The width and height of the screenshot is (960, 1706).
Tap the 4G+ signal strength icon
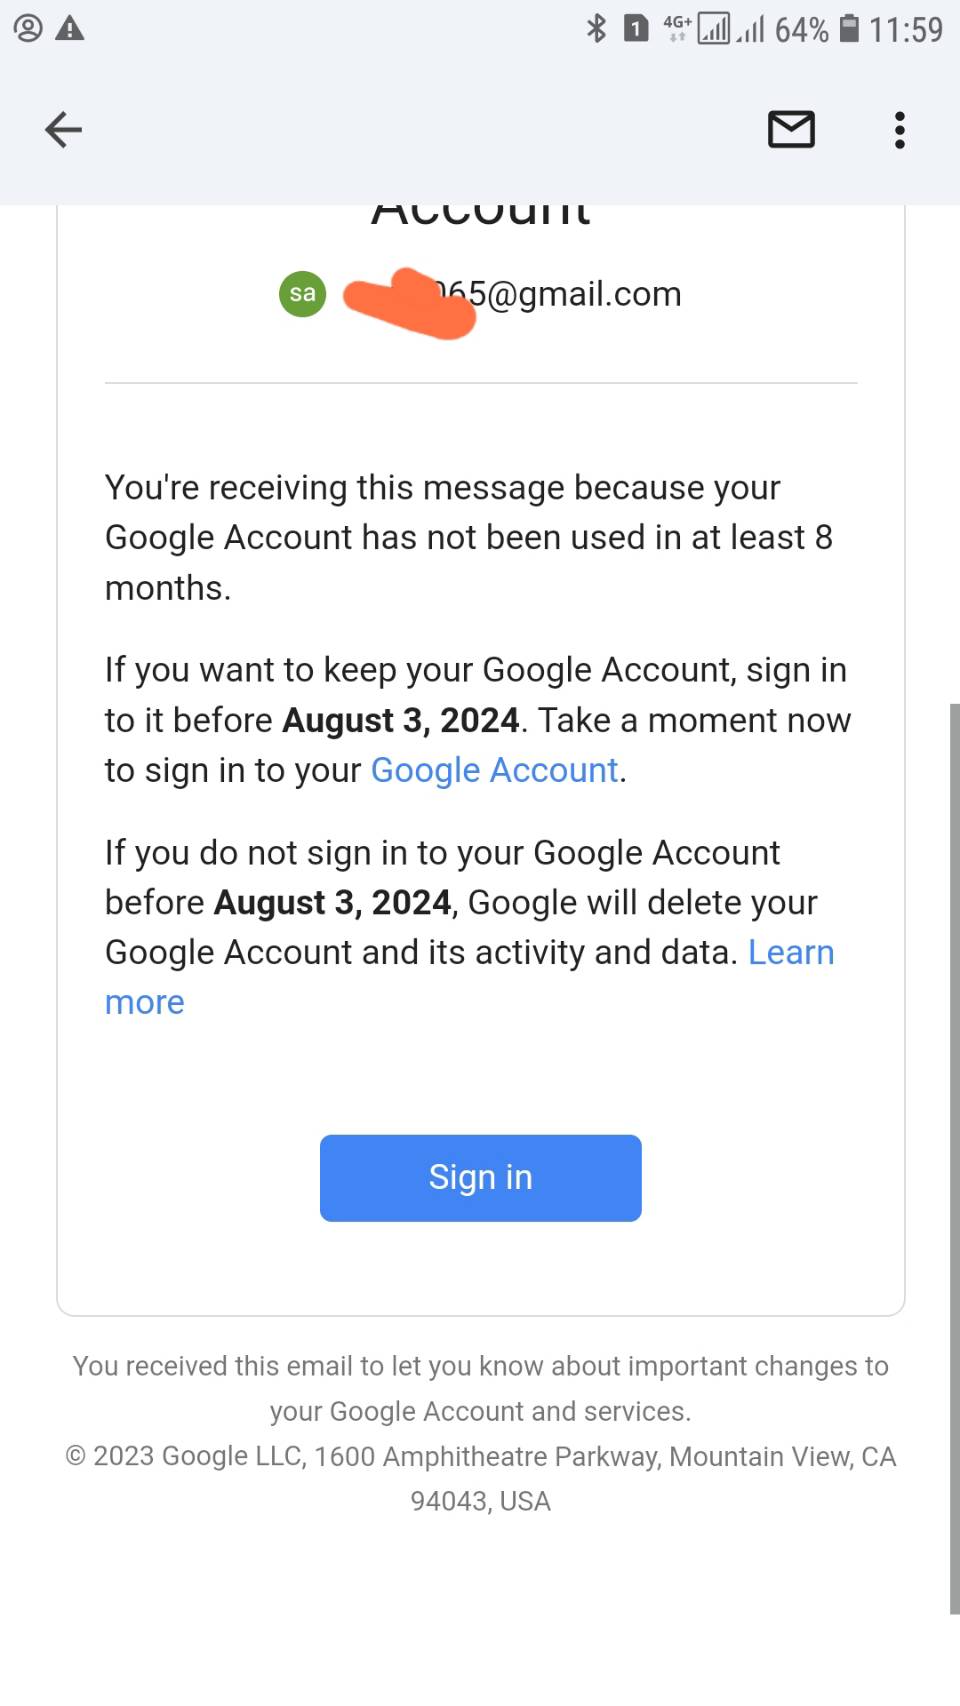click(x=697, y=28)
